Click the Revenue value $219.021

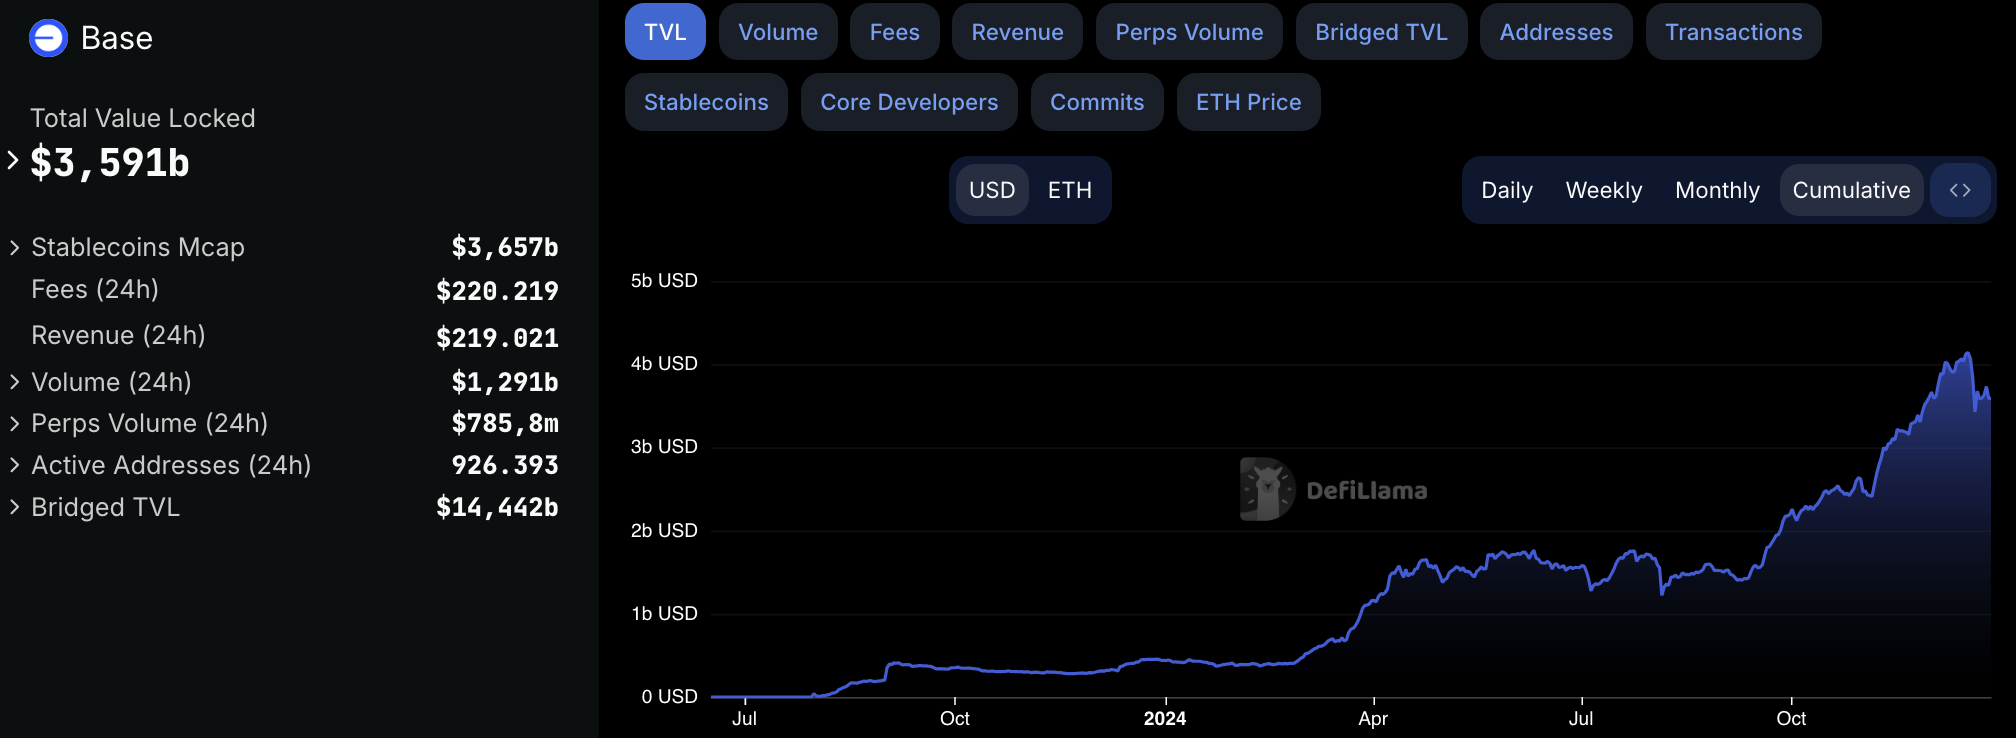coord(497,338)
